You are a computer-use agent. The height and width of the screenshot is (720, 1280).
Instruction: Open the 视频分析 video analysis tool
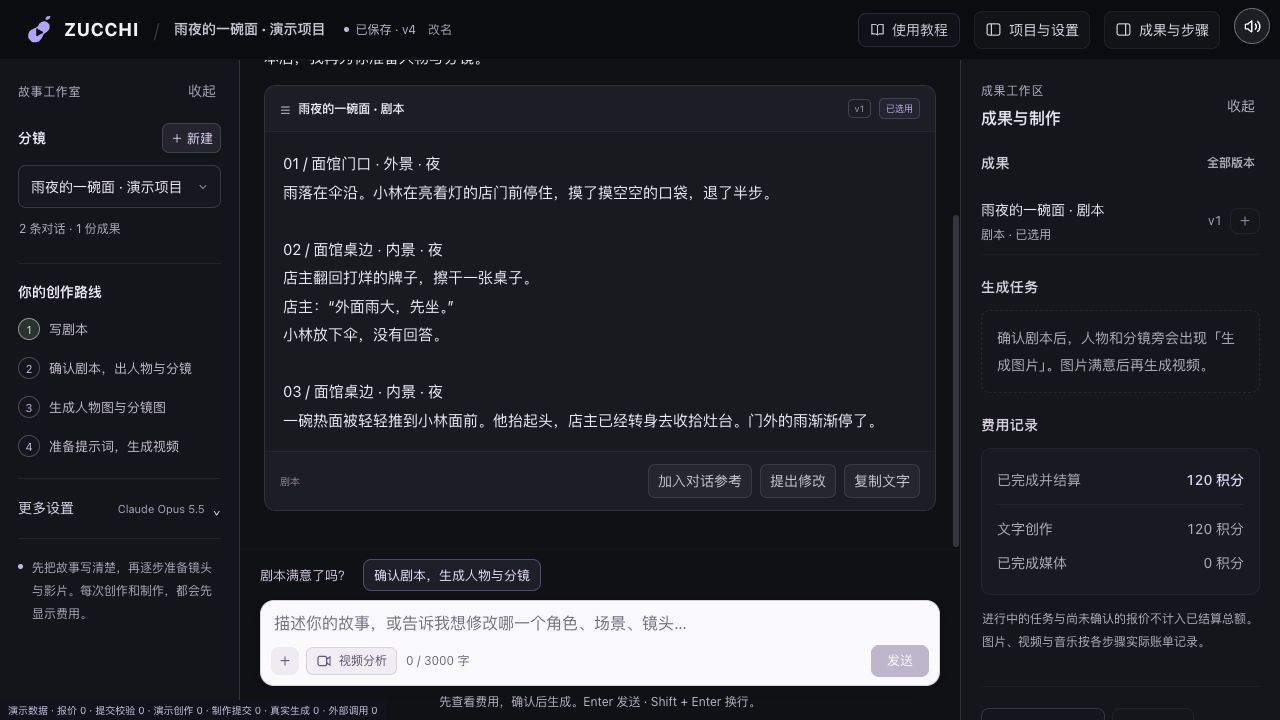pyautogui.click(x=351, y=660)
